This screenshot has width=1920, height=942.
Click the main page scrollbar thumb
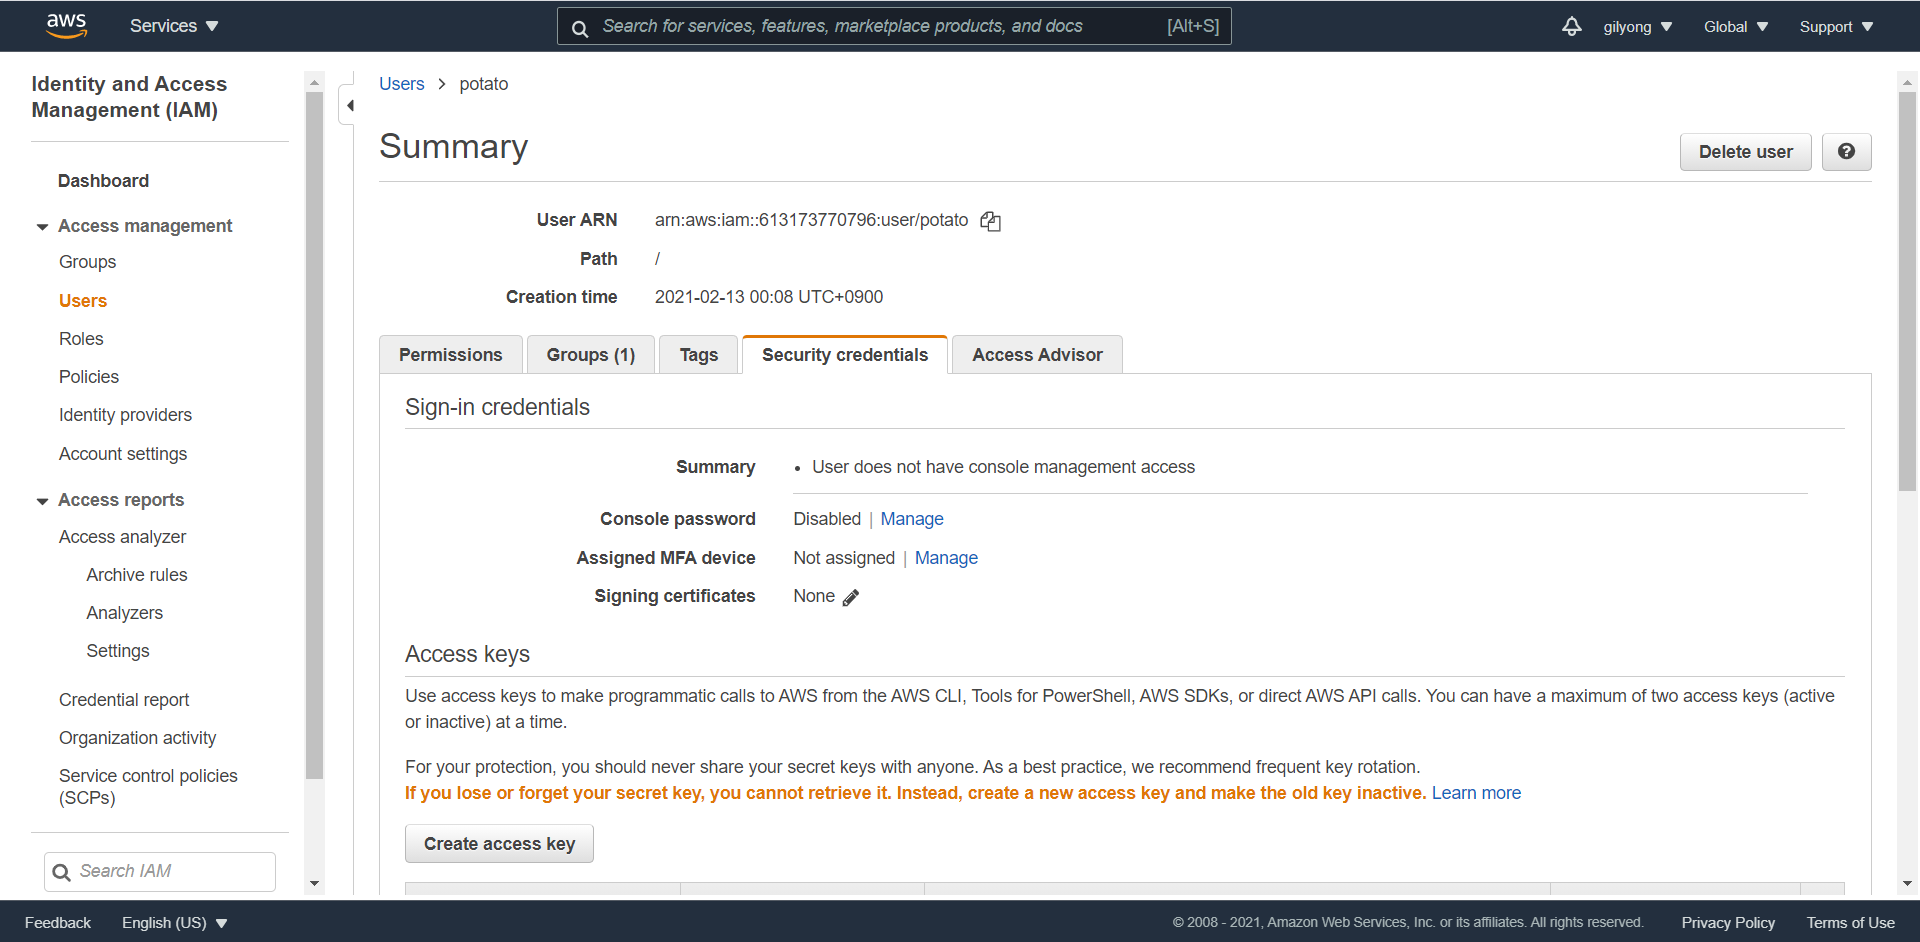1907,290
